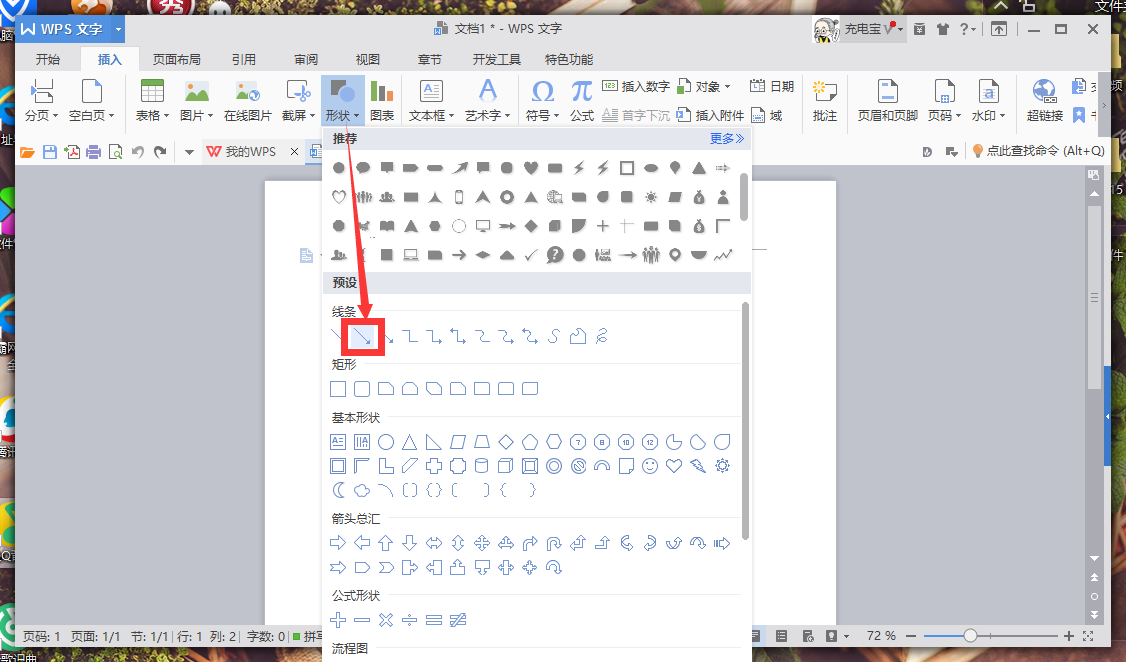Open the 超链接 hyperlink tool
The width and height of the screenshot is (1126, 662).
point(1045,101)
